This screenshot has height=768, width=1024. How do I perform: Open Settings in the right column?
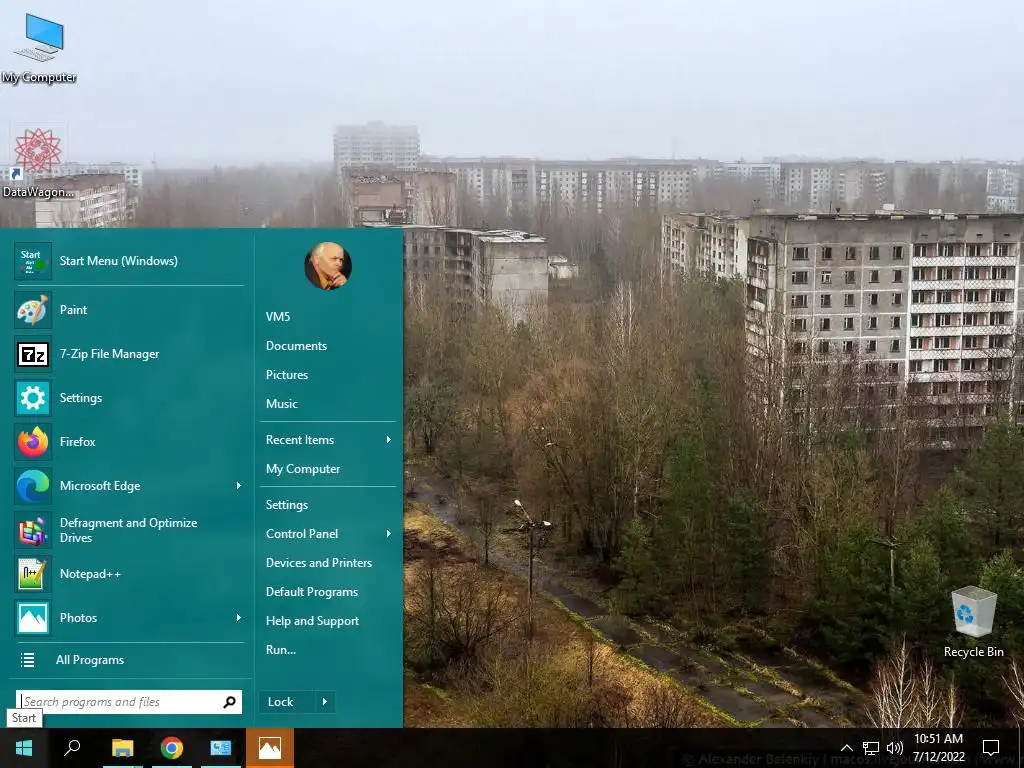tap(287, 505)
